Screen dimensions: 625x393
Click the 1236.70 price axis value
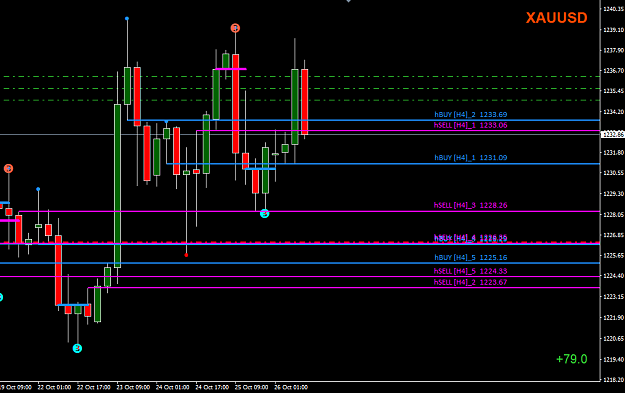pos(614,71)
